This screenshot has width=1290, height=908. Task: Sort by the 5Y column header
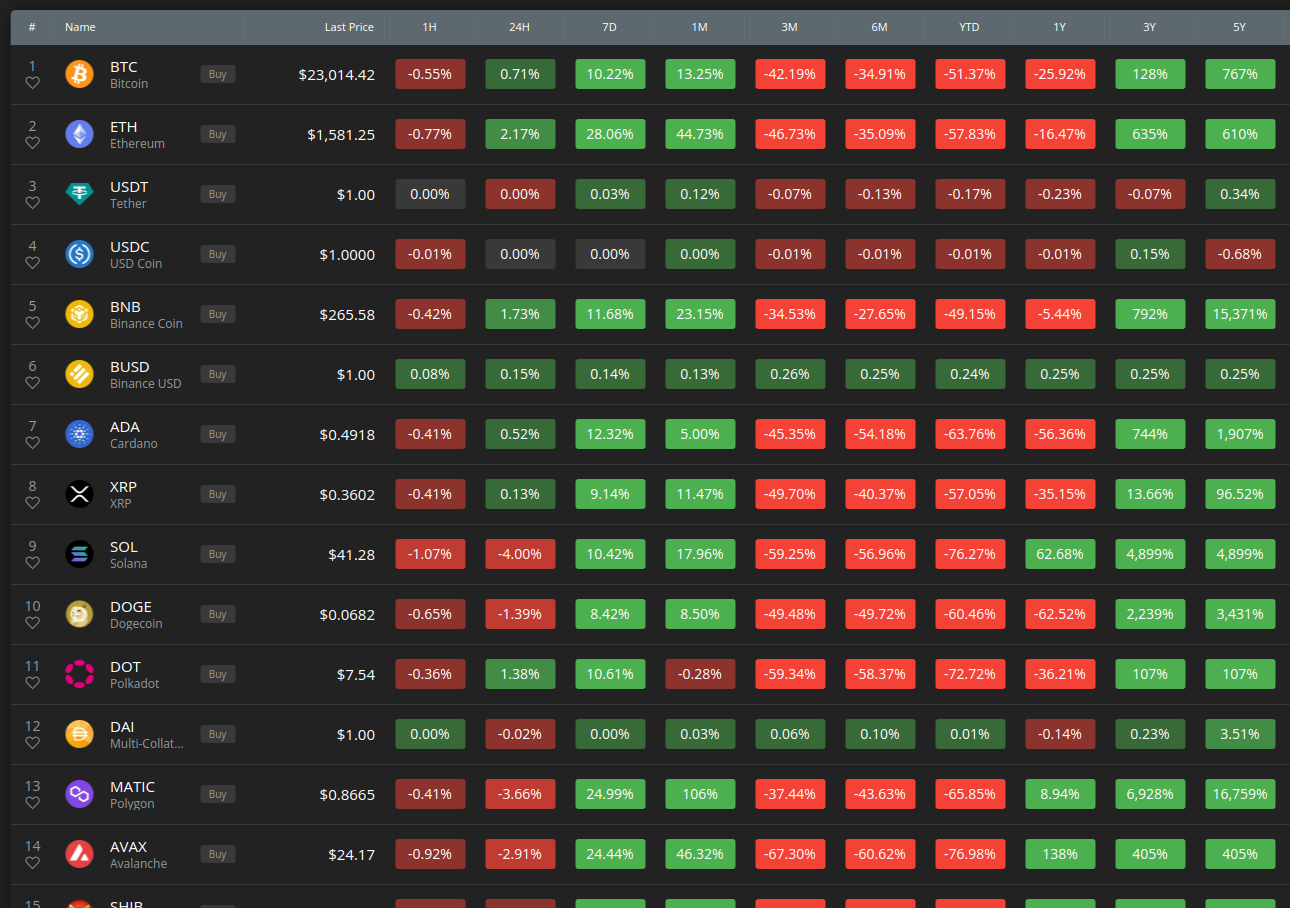pyautogui.click(x=1239, y=27)
